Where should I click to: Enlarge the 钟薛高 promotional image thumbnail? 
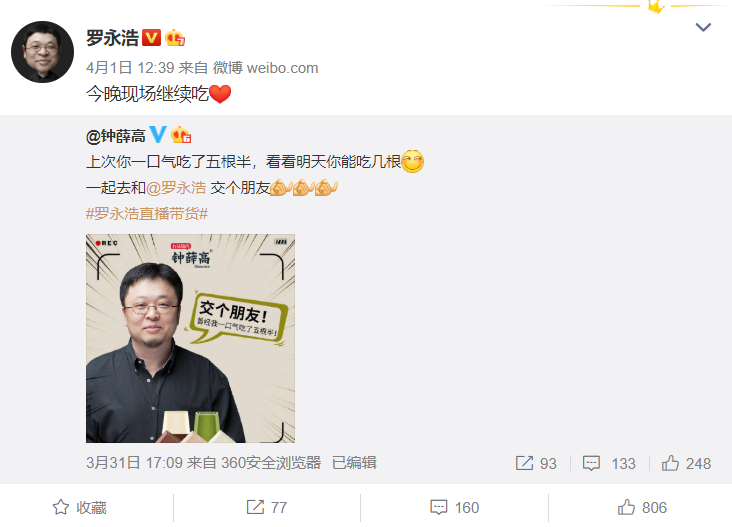click(x=190, y=338)
